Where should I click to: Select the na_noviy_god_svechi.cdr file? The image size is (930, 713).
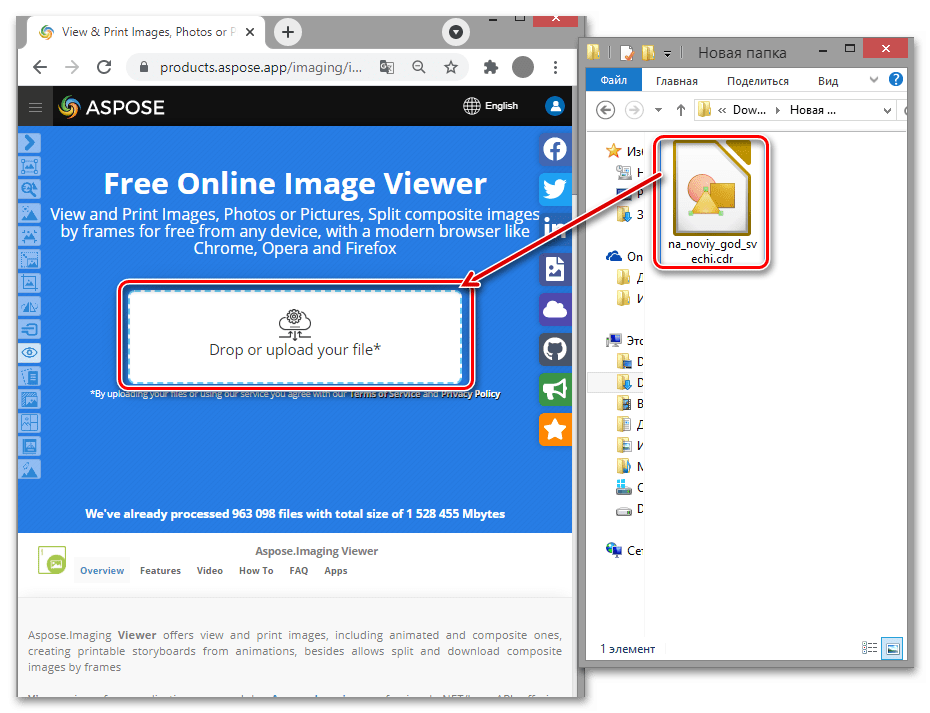(712, 202)
